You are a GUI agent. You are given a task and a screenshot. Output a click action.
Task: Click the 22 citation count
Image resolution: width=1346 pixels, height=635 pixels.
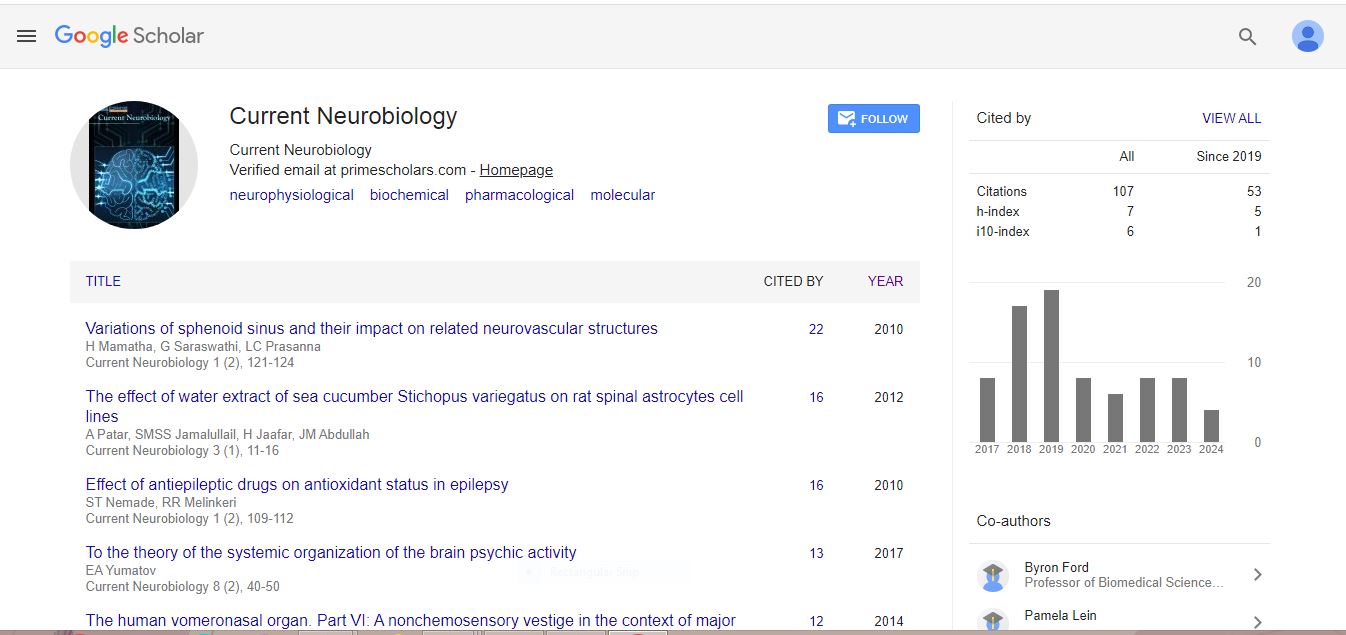pyautogui.click(x=816, y=329)
